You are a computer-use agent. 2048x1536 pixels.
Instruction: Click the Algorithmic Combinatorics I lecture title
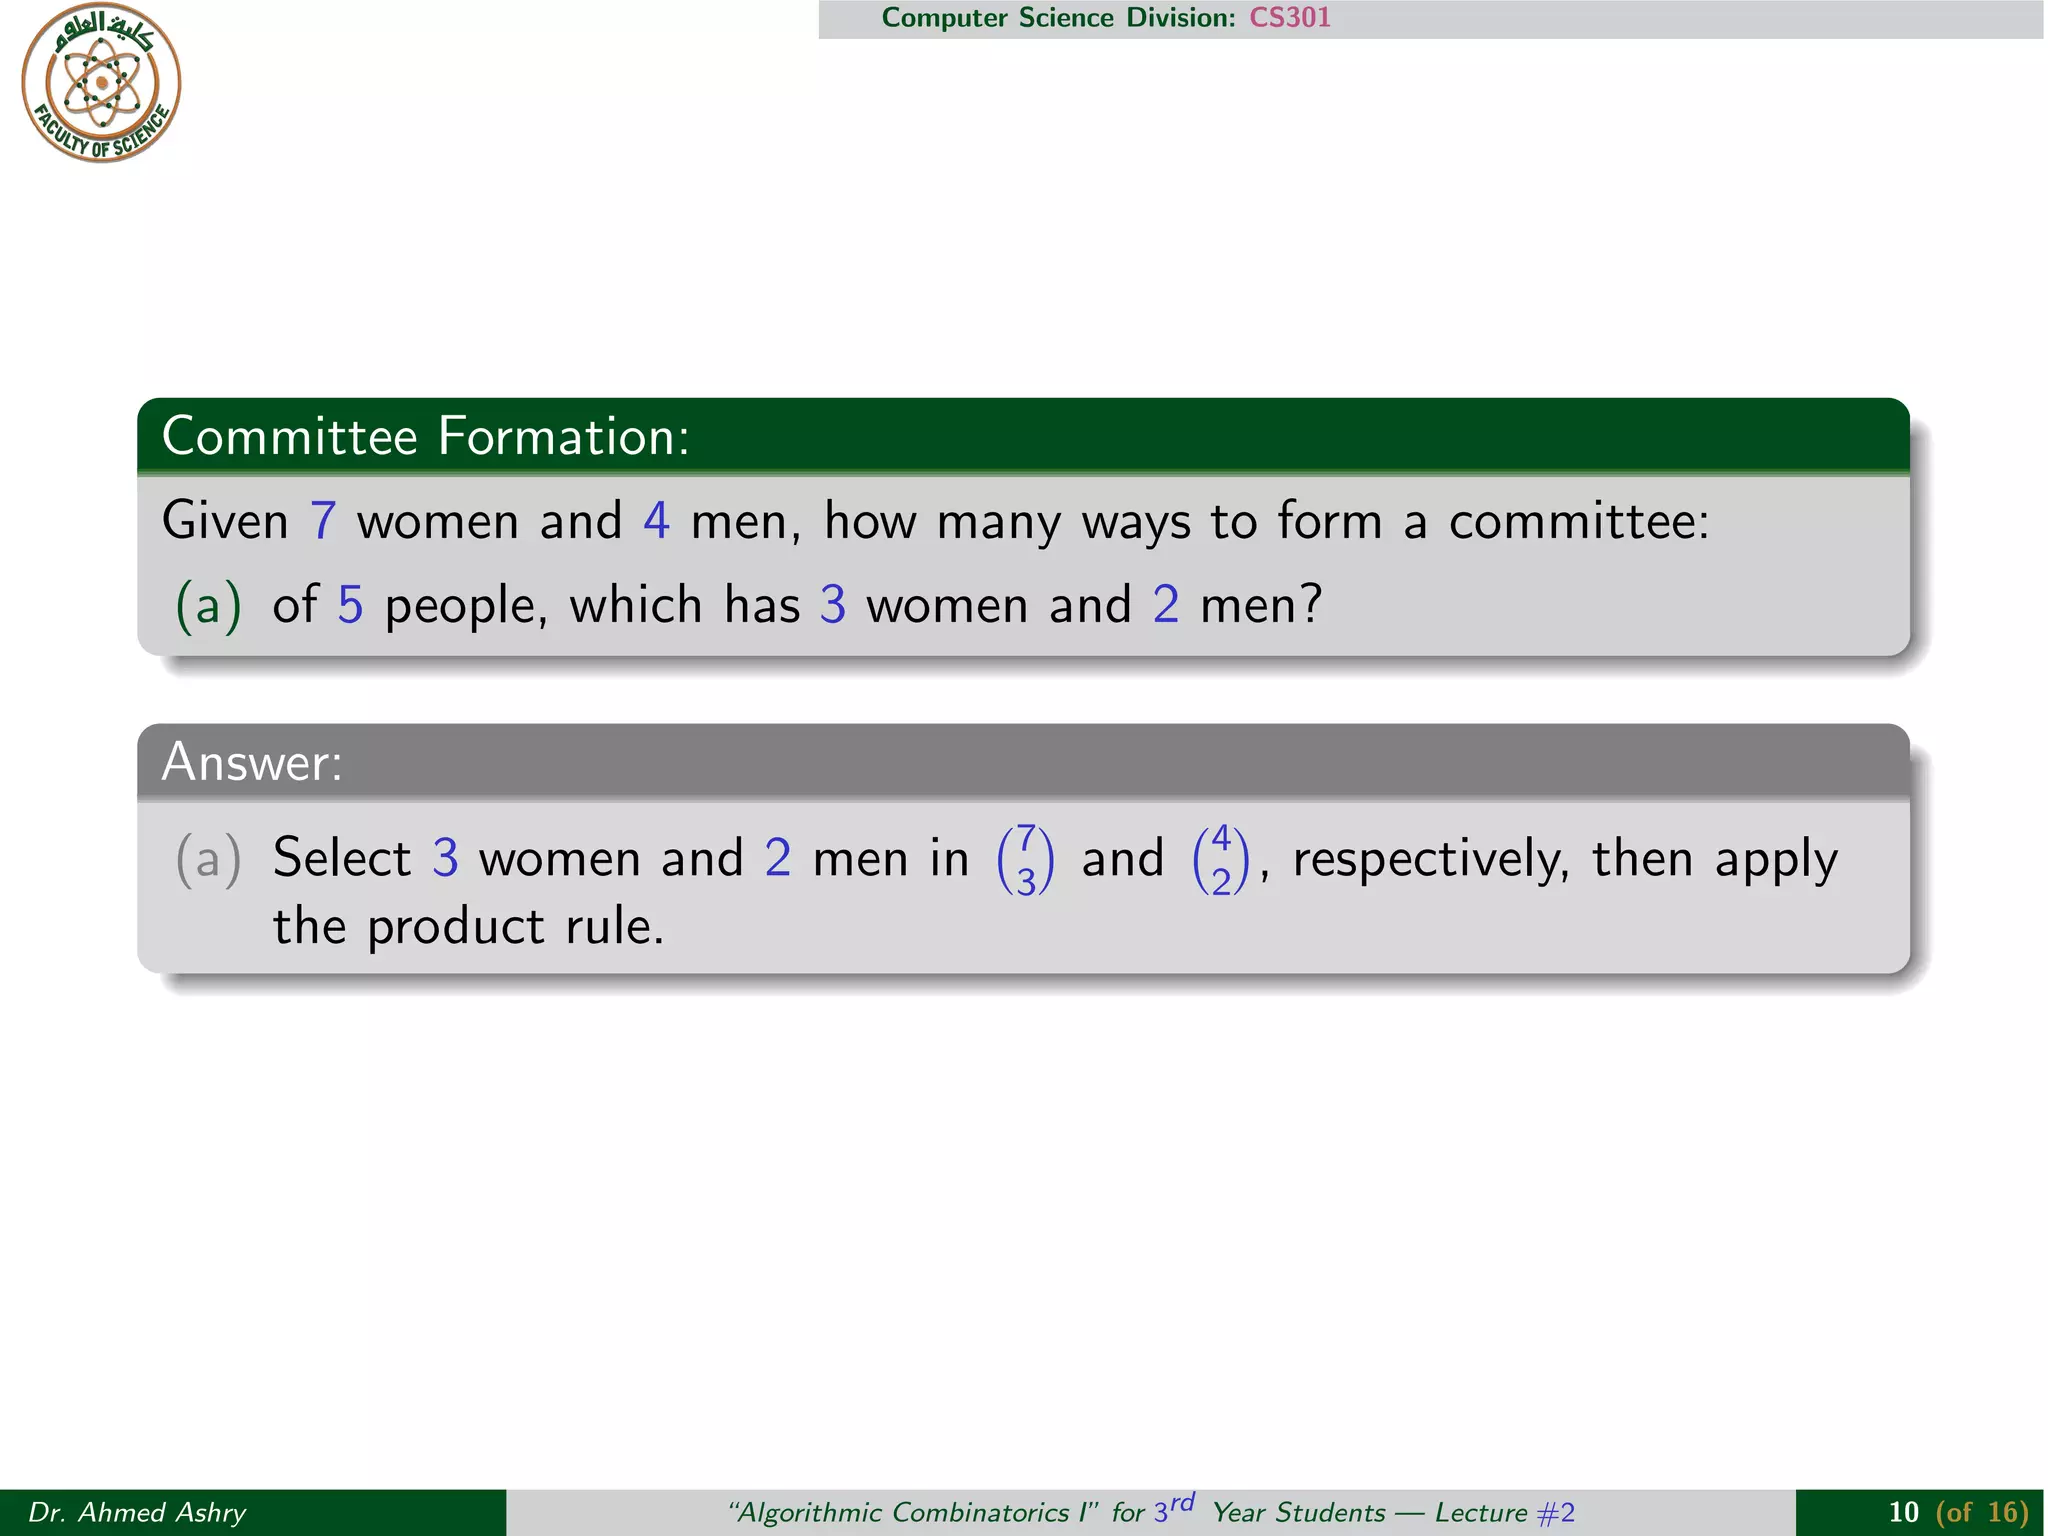(x=913, y=1512)
